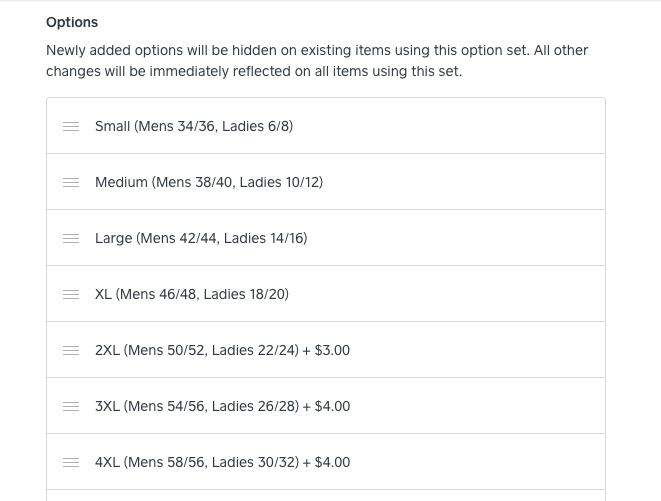Click the + $4.00 price on 3XL

pyautogui.click(x=326, y=407)
